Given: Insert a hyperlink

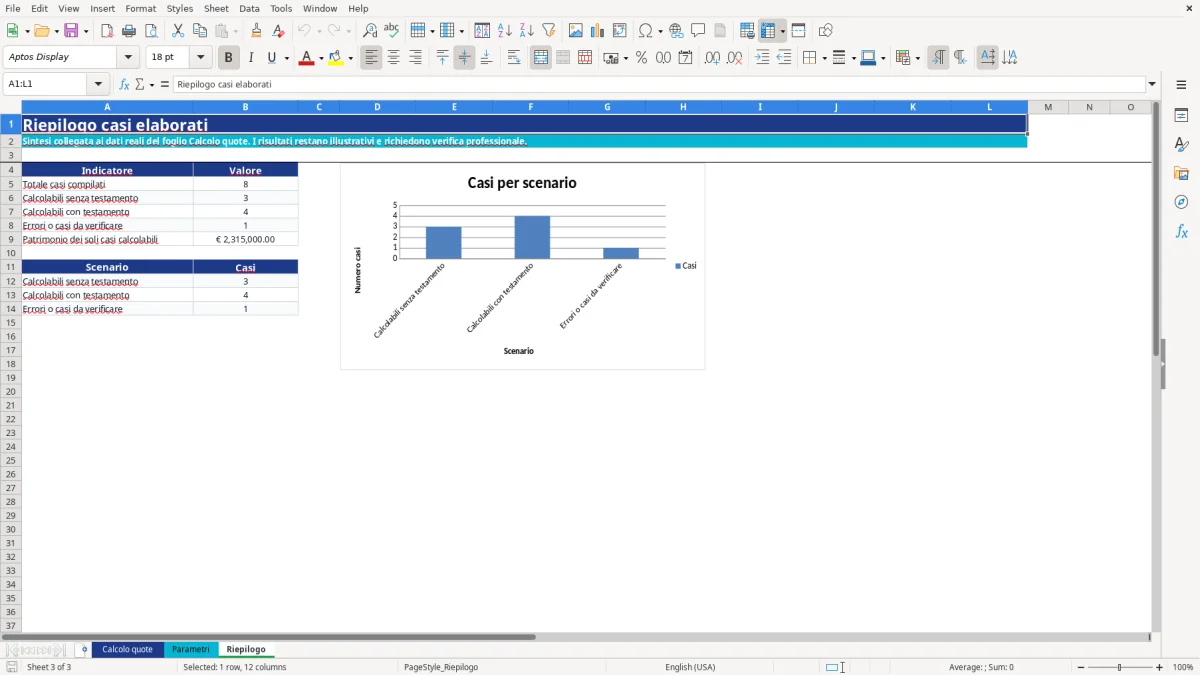Looking at the screenshot, I should tap(676, 31).
